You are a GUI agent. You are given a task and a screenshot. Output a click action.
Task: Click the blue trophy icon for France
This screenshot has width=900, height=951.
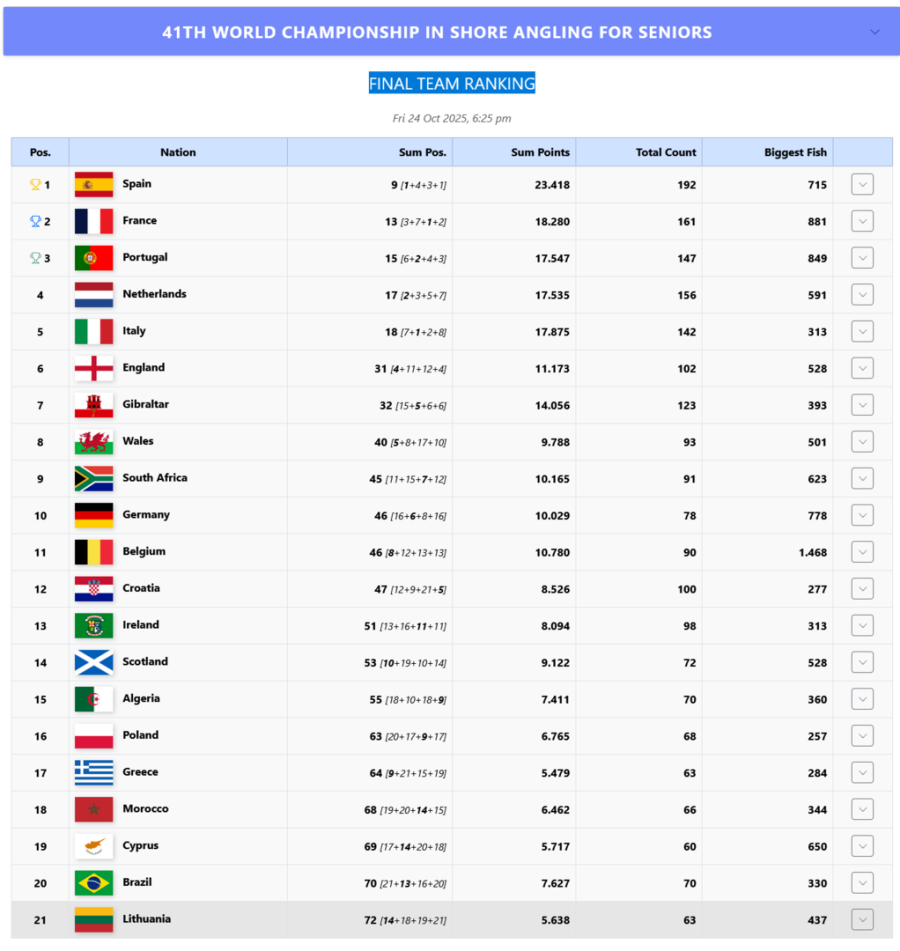[35, 221]
